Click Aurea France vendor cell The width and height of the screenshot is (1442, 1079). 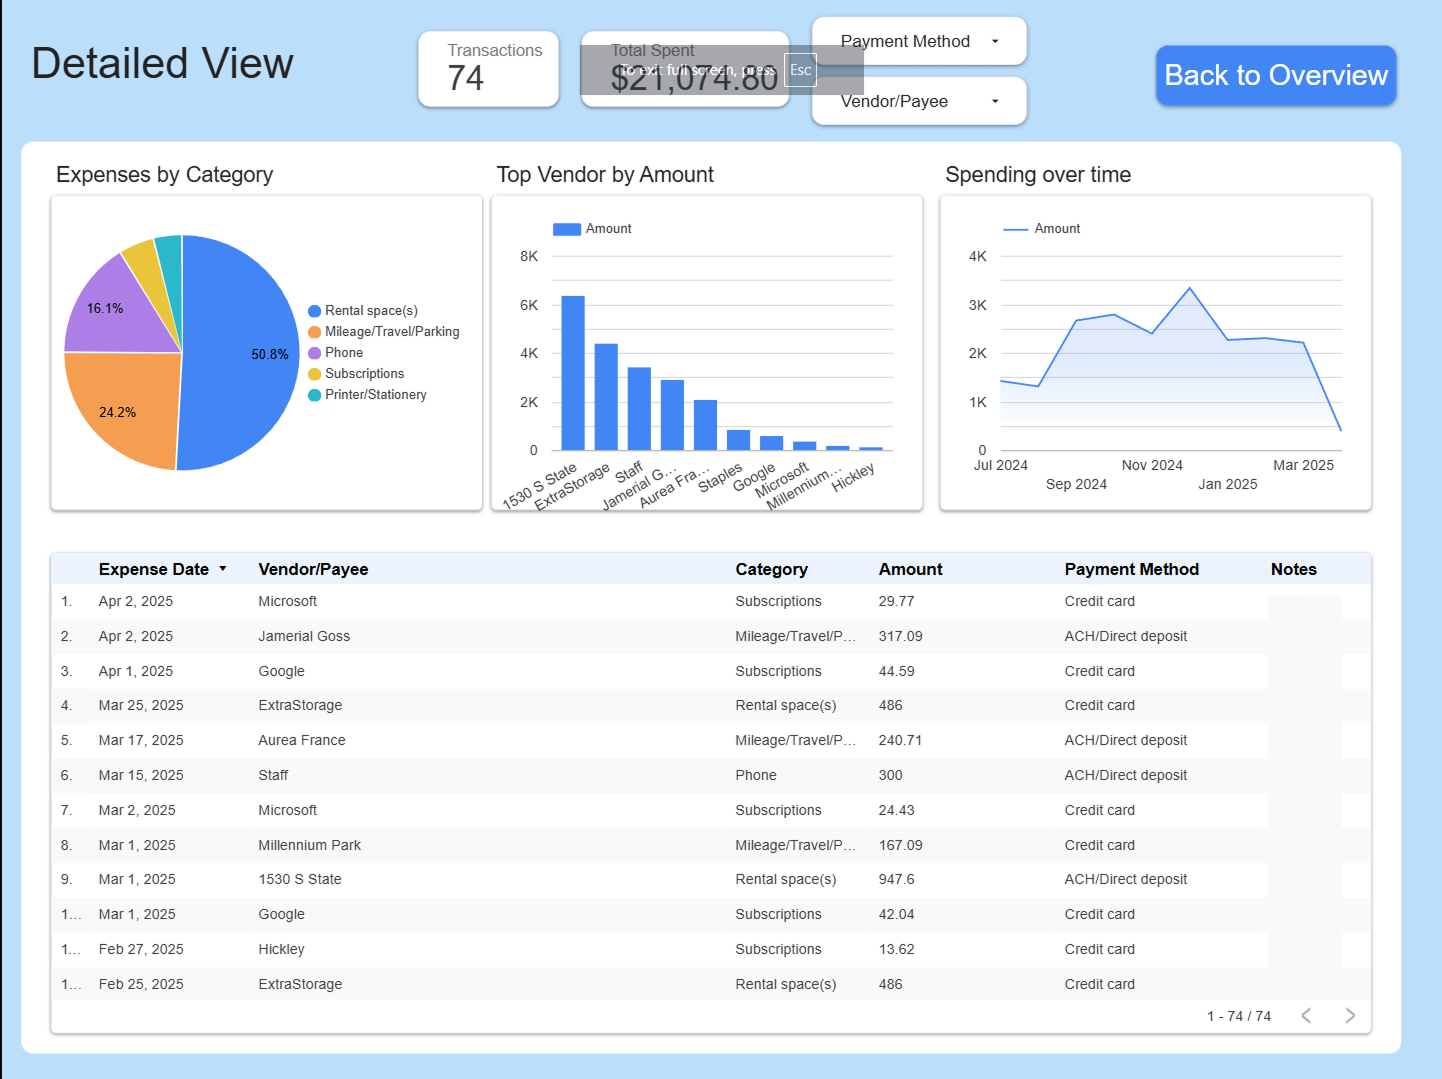(302, 740)
